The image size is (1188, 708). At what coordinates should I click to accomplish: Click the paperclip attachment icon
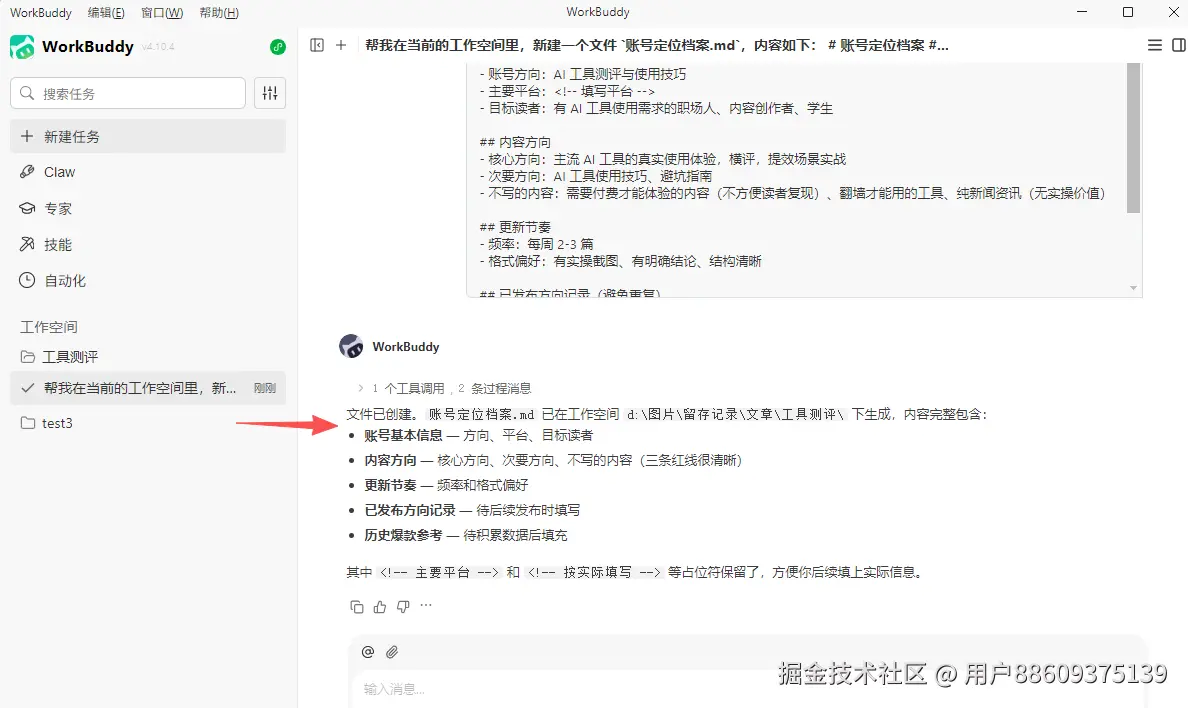click(x=392, y=652)
